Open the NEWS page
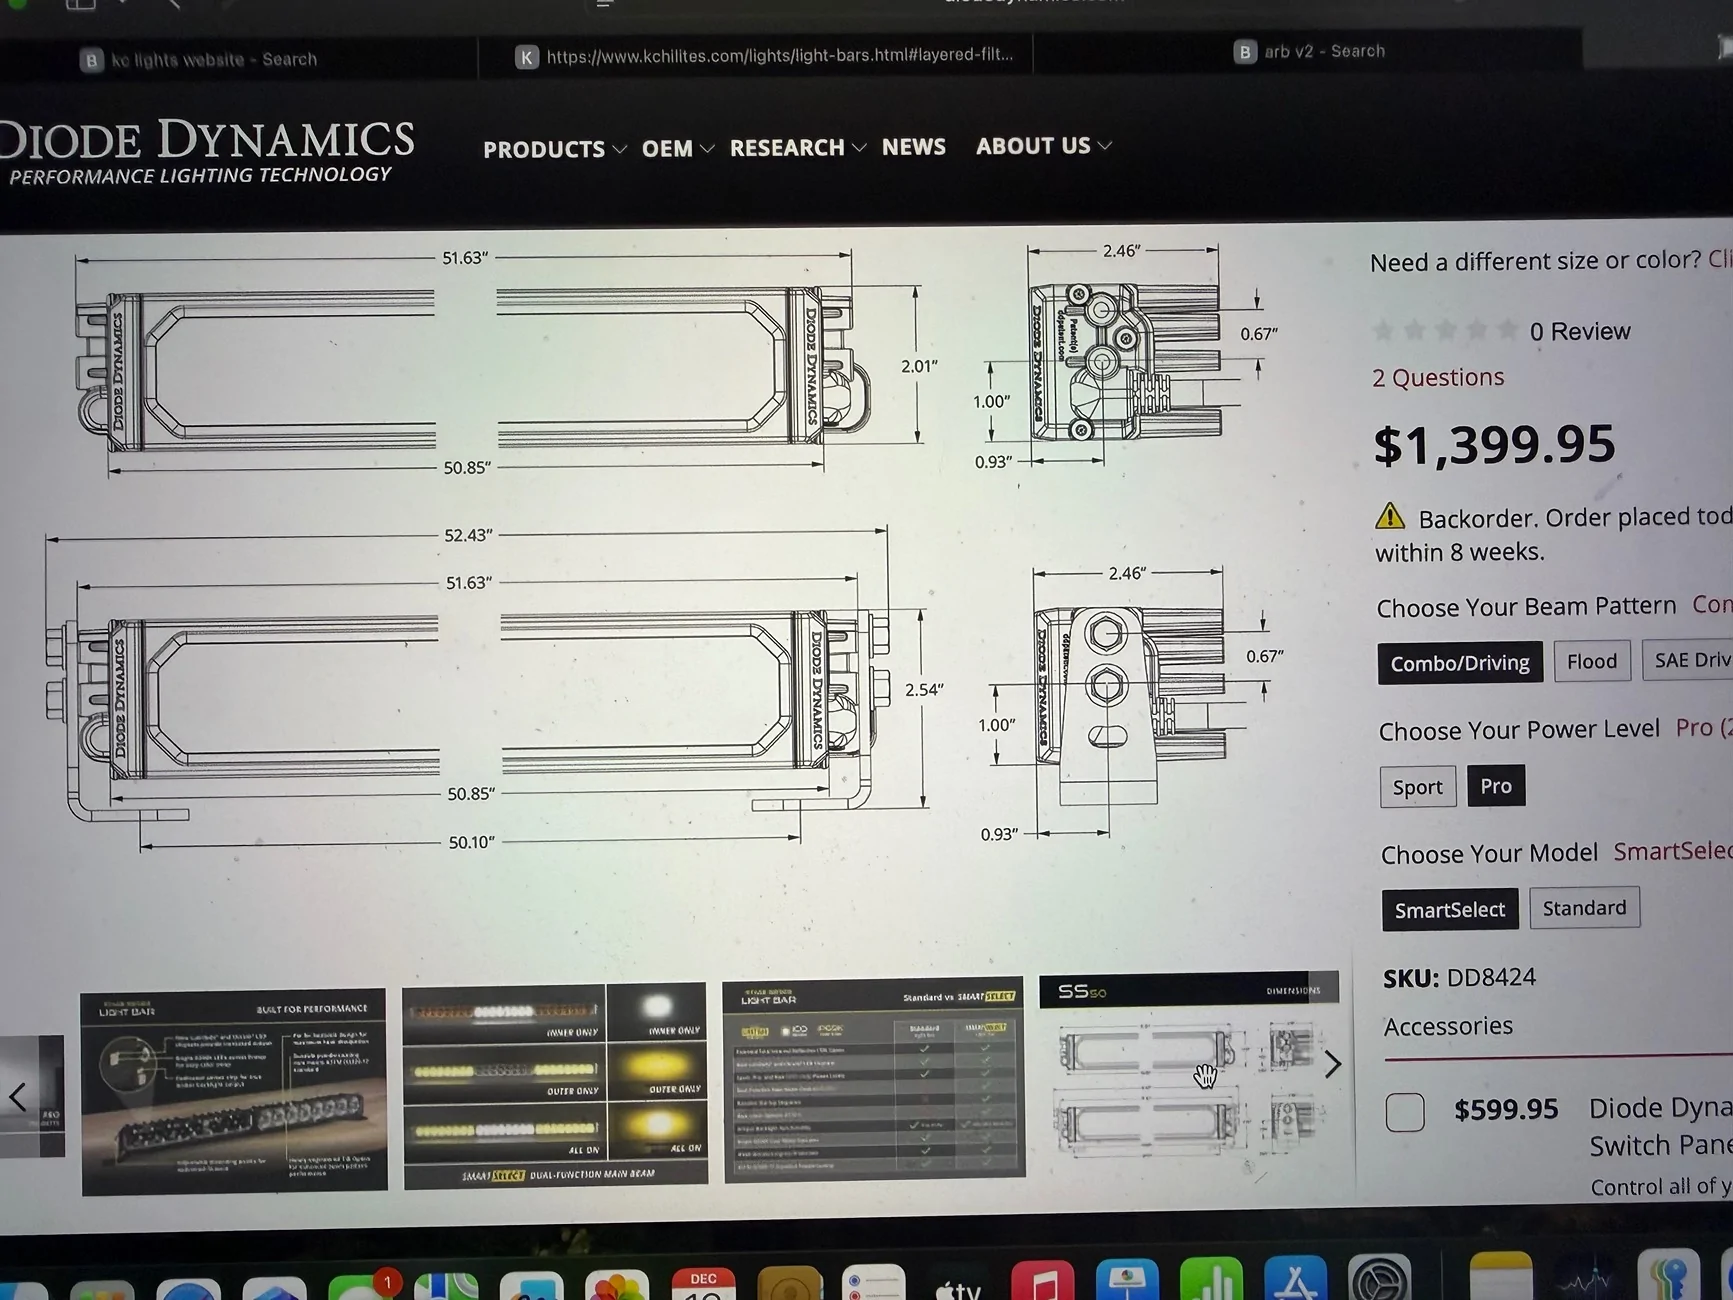 point(913,147)
